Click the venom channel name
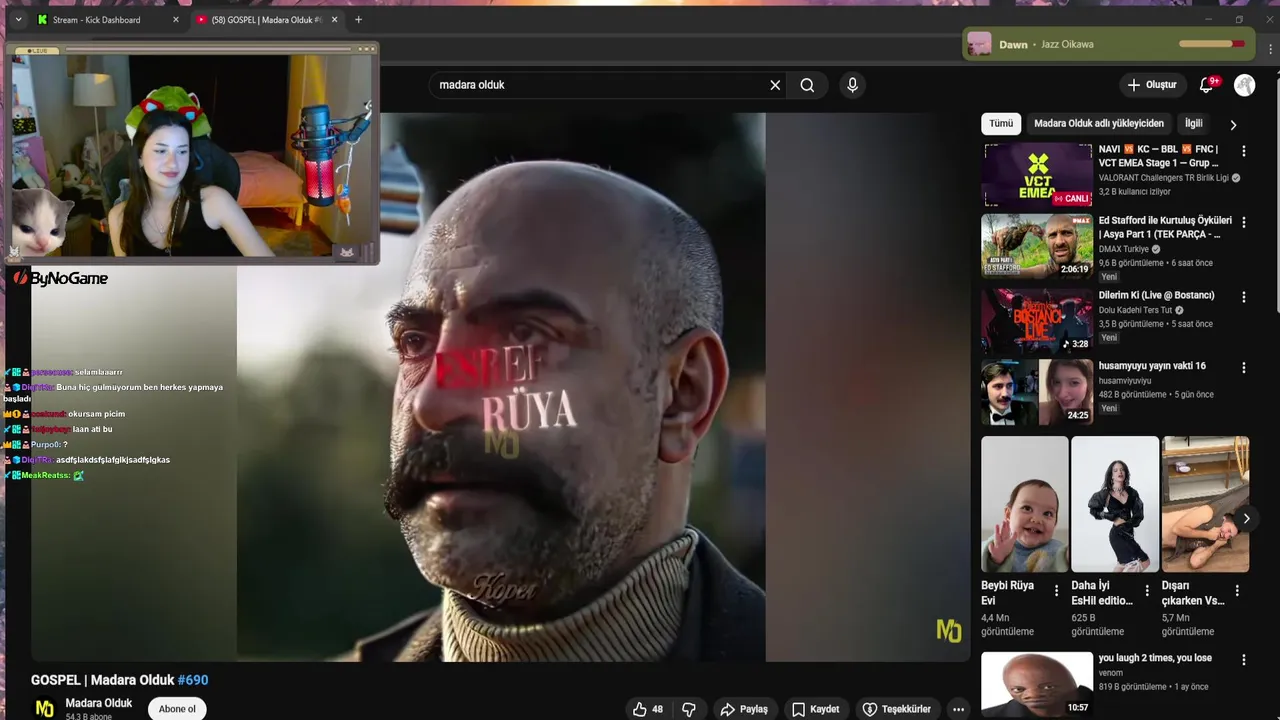Image resolution: width=1280 pixels, height=720 pixels. pos(1111,673)
